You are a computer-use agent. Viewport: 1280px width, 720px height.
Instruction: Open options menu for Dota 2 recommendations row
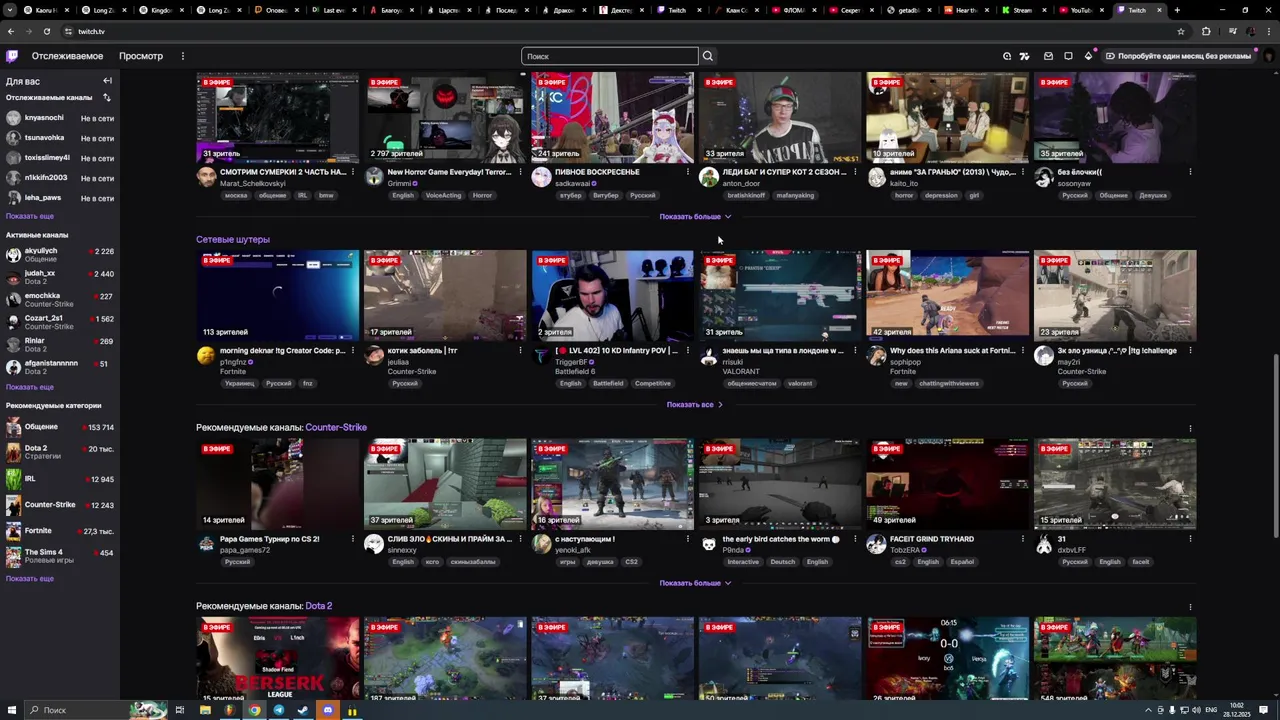click(x=1190, y=606)
